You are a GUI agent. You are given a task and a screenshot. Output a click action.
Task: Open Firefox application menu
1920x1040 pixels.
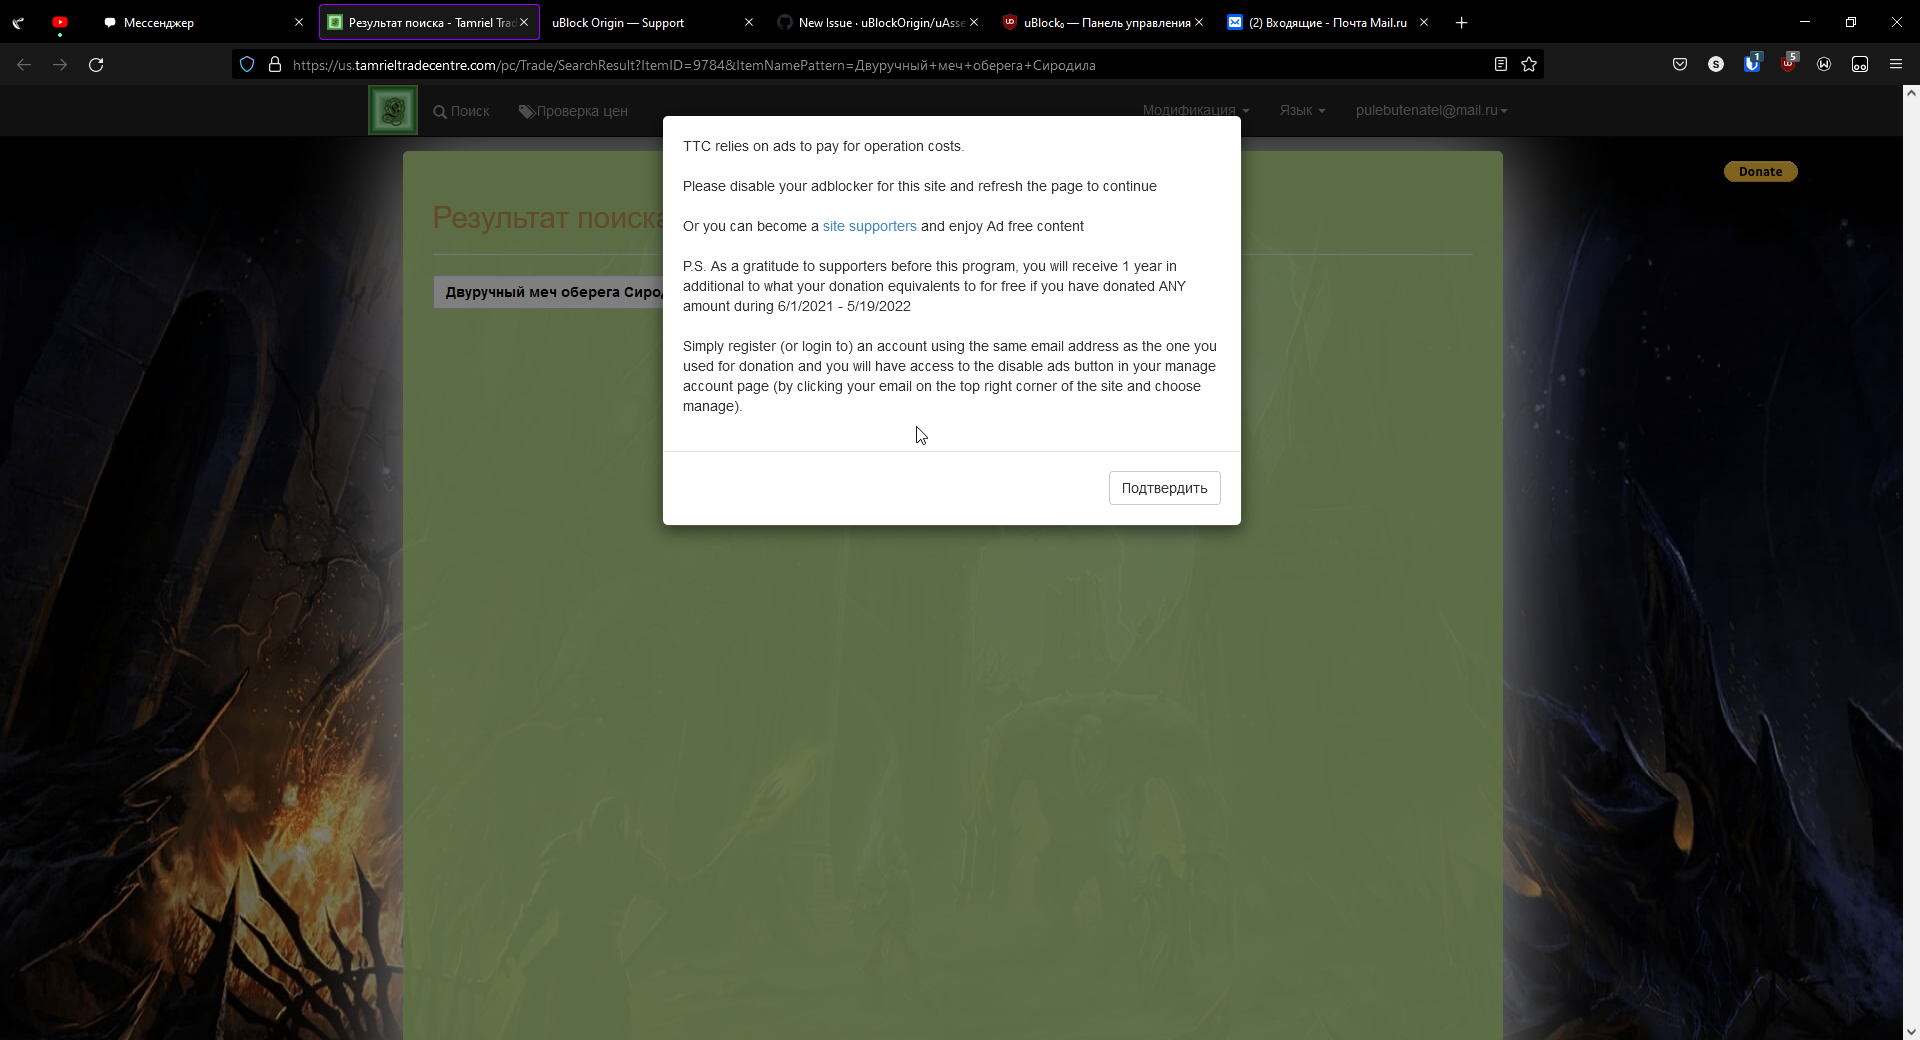pyautogui.click(x=1896, y=63)
